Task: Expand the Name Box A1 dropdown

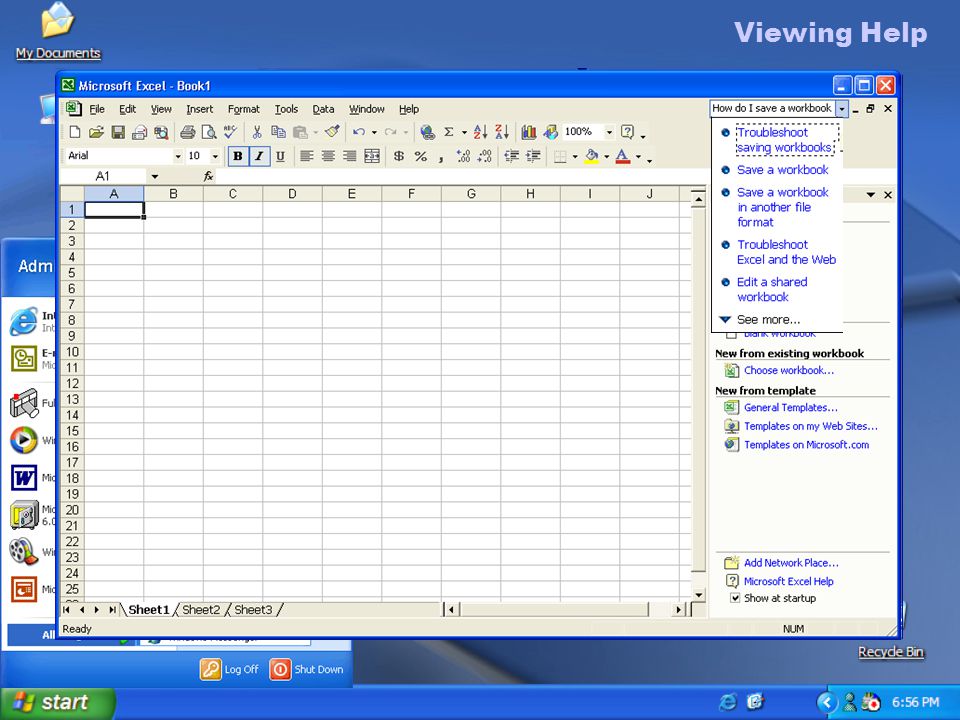Action: point(155,176)
